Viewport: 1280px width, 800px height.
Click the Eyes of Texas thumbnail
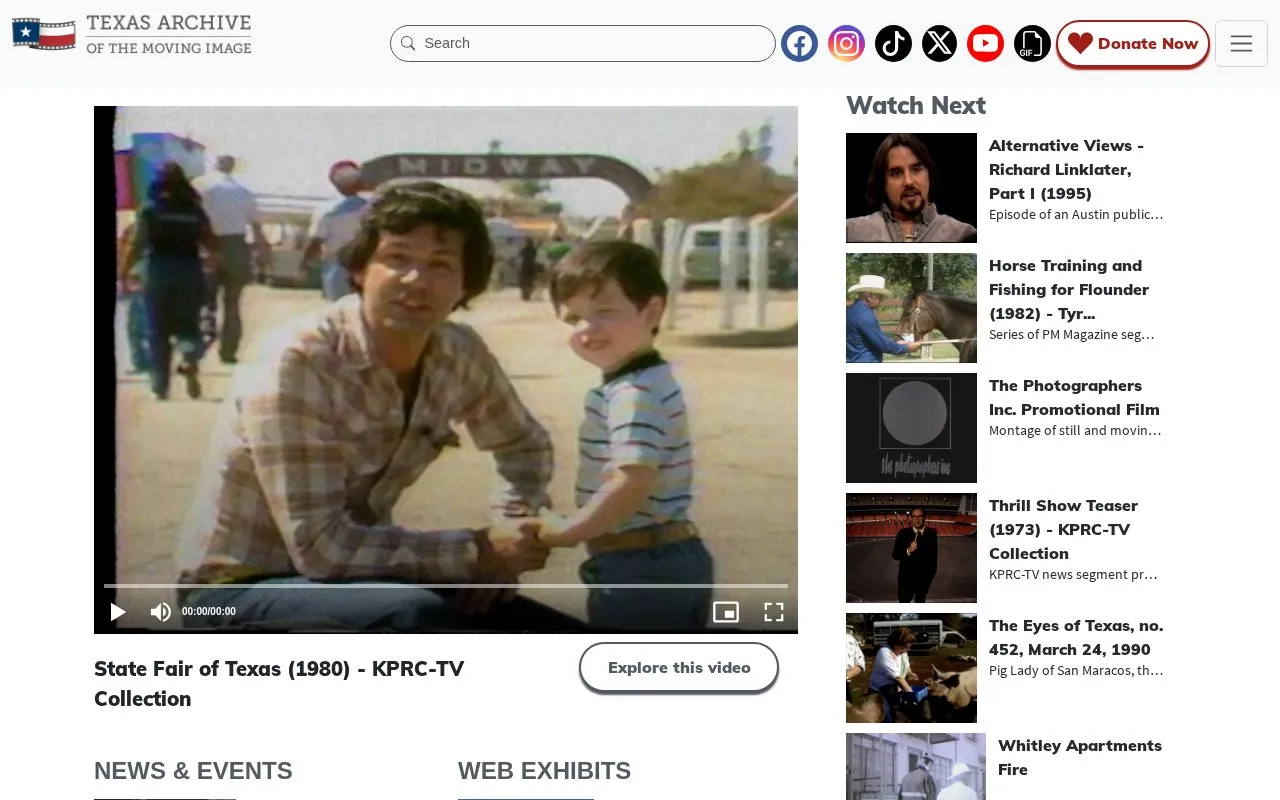[x=911, y=668]
